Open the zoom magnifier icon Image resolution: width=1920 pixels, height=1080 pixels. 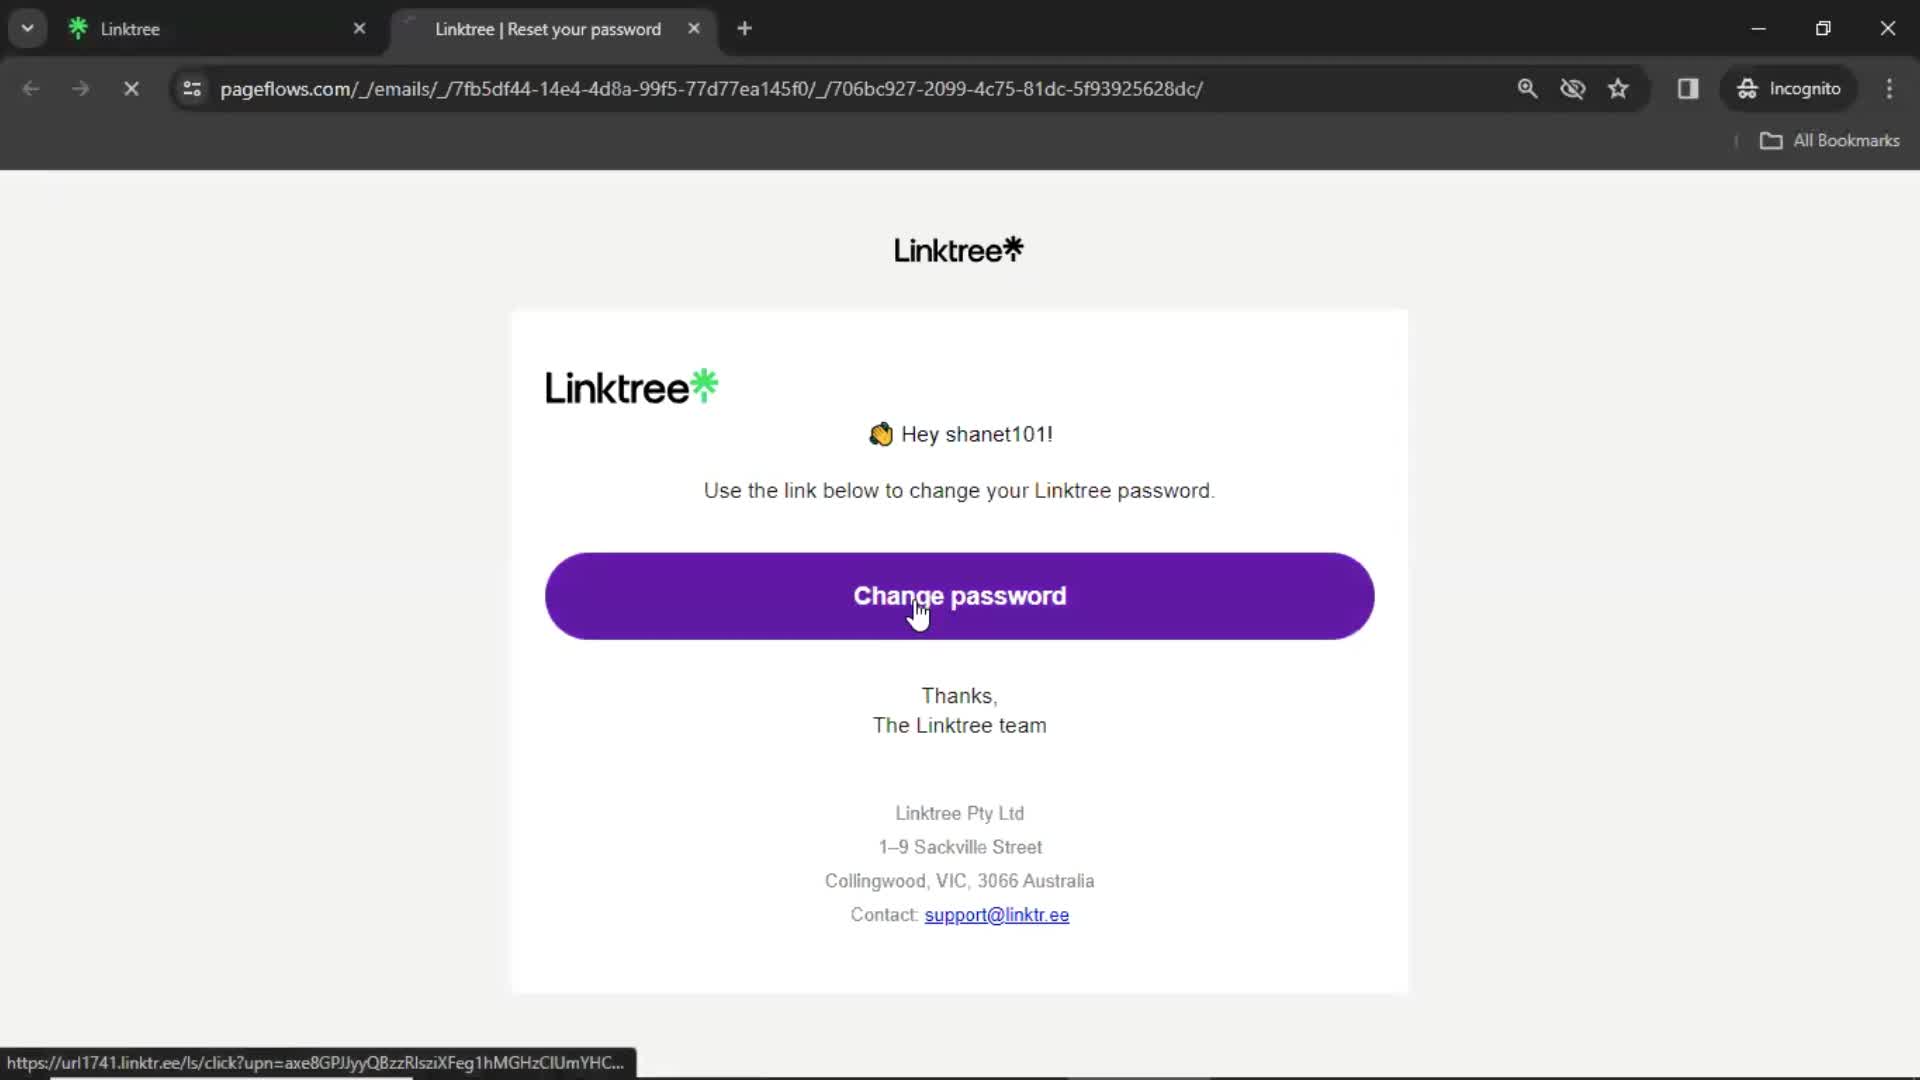pyautogui.click(x=1527, y=89)
